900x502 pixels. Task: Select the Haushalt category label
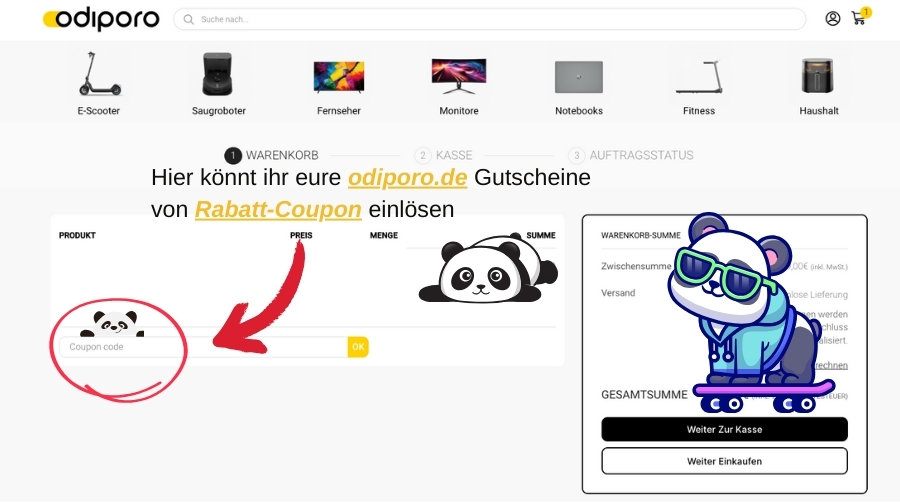pos(818,111)
